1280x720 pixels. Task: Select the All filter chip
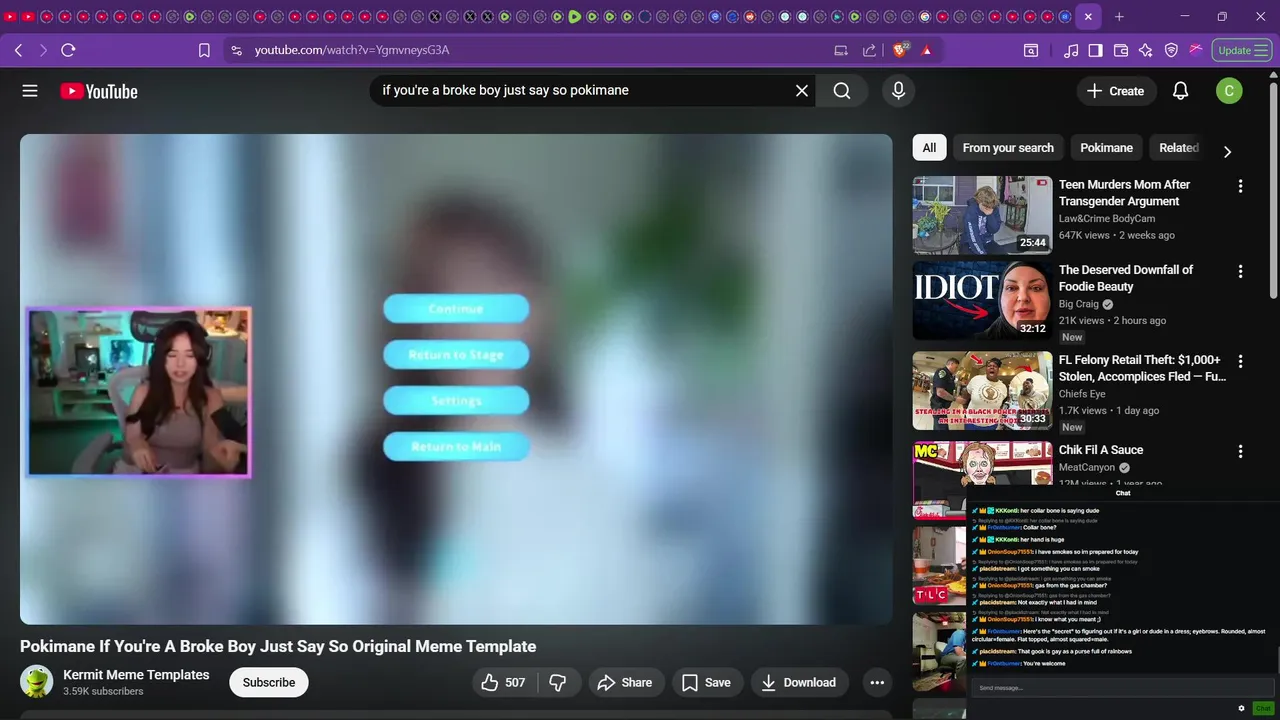pos(929,148)
